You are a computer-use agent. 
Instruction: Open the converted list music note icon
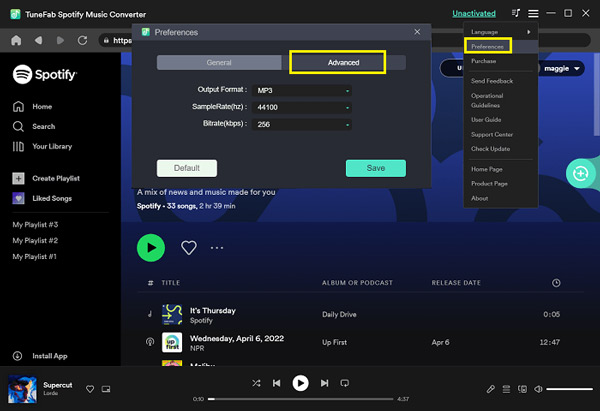pos(516,13)
